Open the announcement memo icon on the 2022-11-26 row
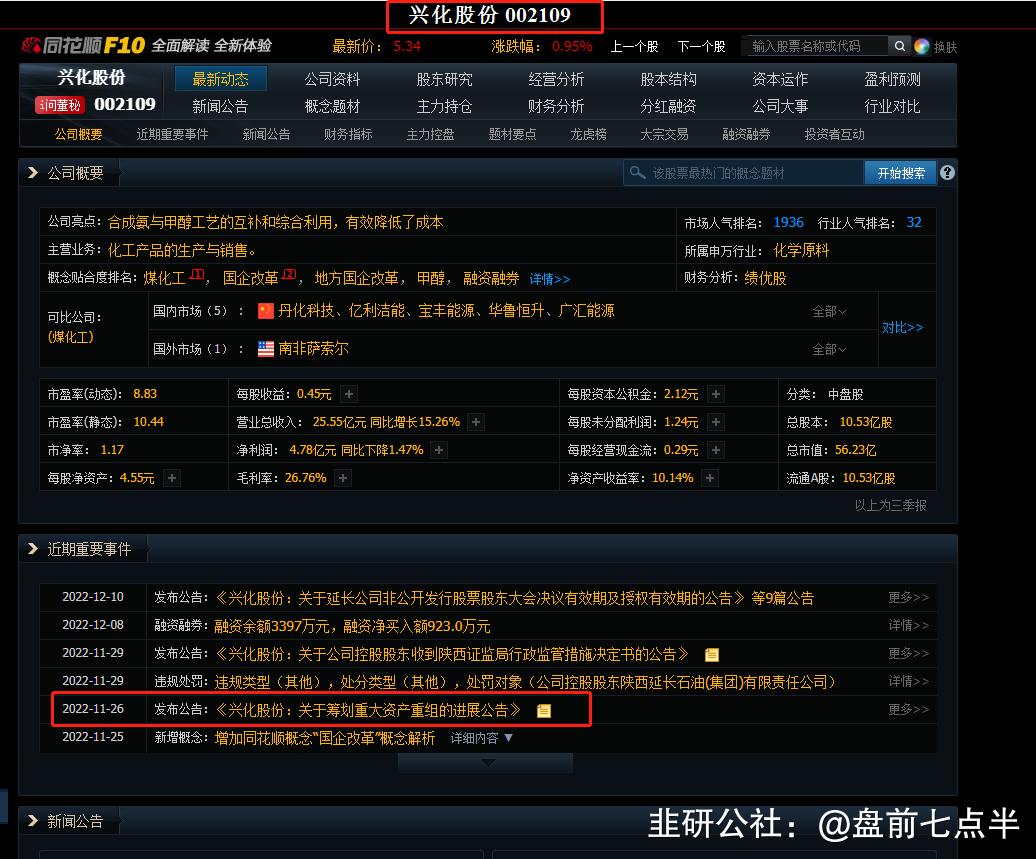Screen dimensions: 1036x859 pyautogui.click(x=542, y=709)
